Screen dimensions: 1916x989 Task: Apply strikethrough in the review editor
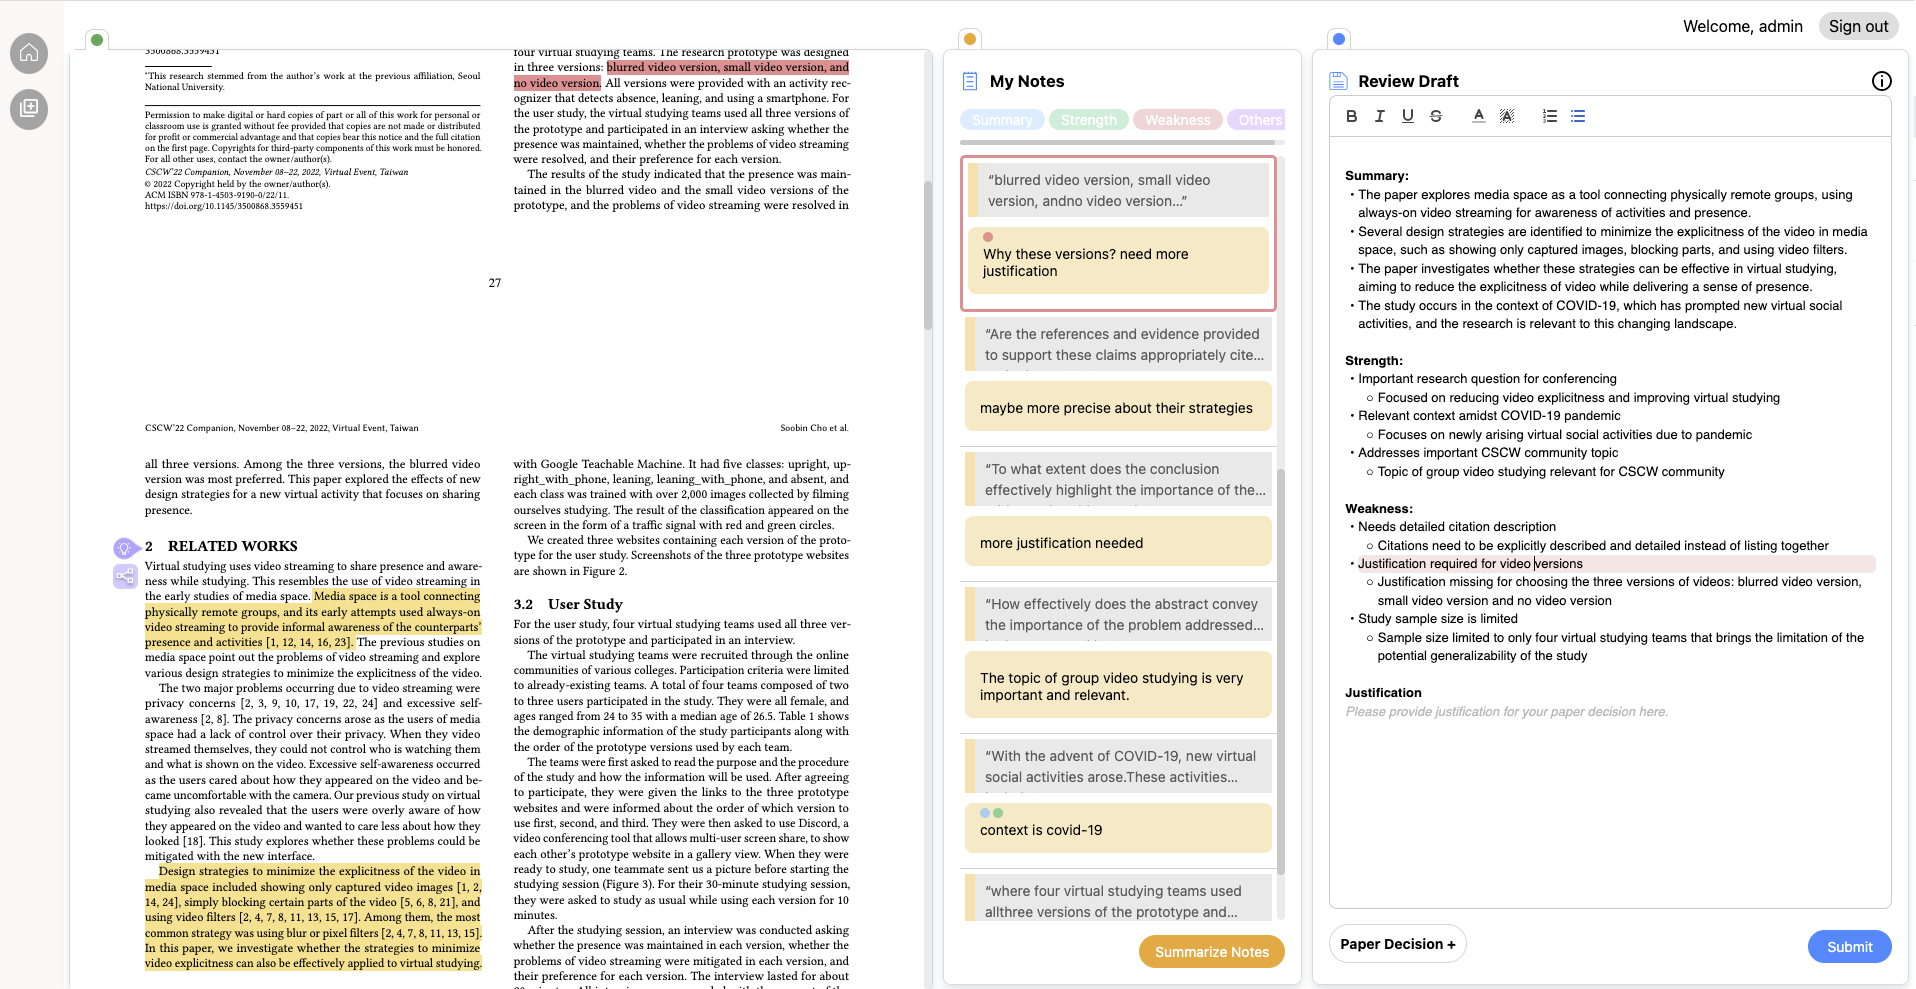click(1436, 116)
